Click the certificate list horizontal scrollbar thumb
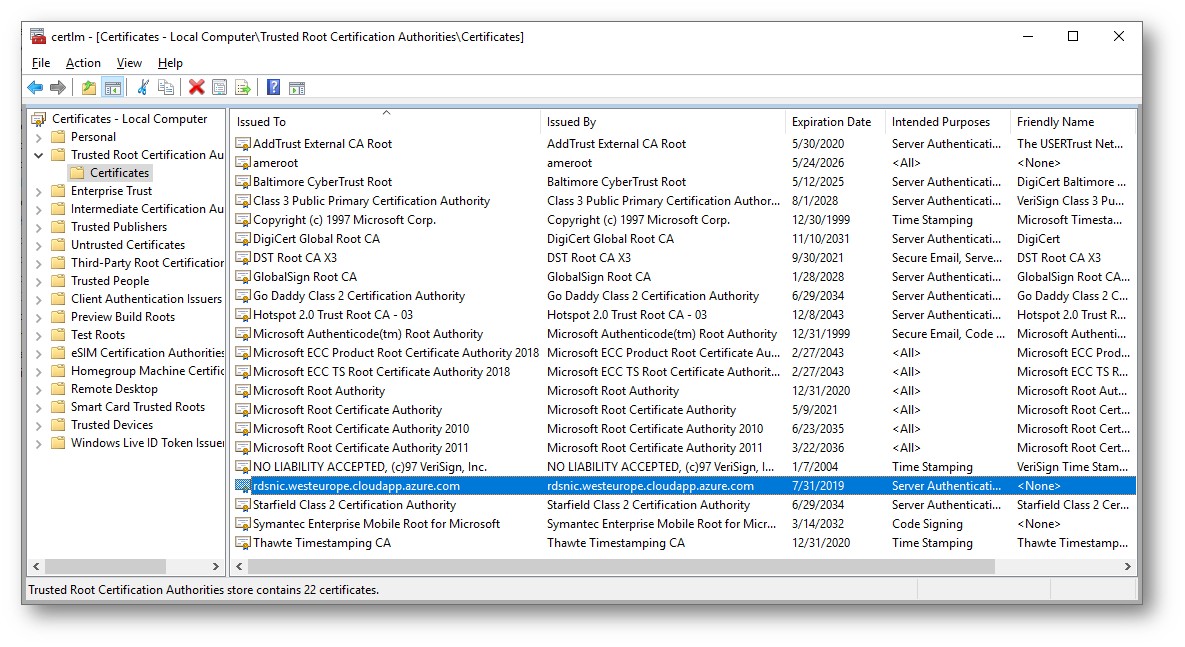Image resolution: width=1185 pixels, height=647 pixels. (621, 566)
